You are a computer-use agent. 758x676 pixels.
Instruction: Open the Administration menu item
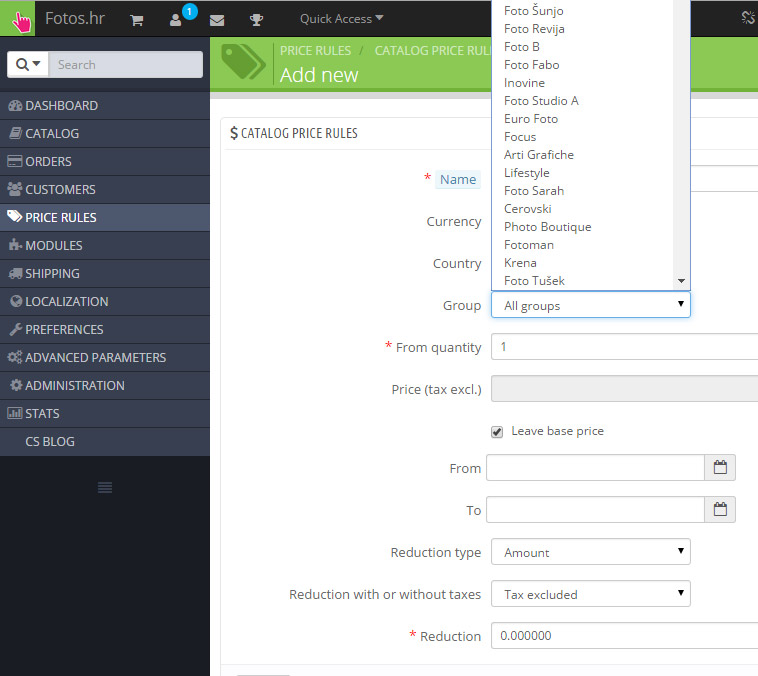pyautogui.click(x=105, y=386)
